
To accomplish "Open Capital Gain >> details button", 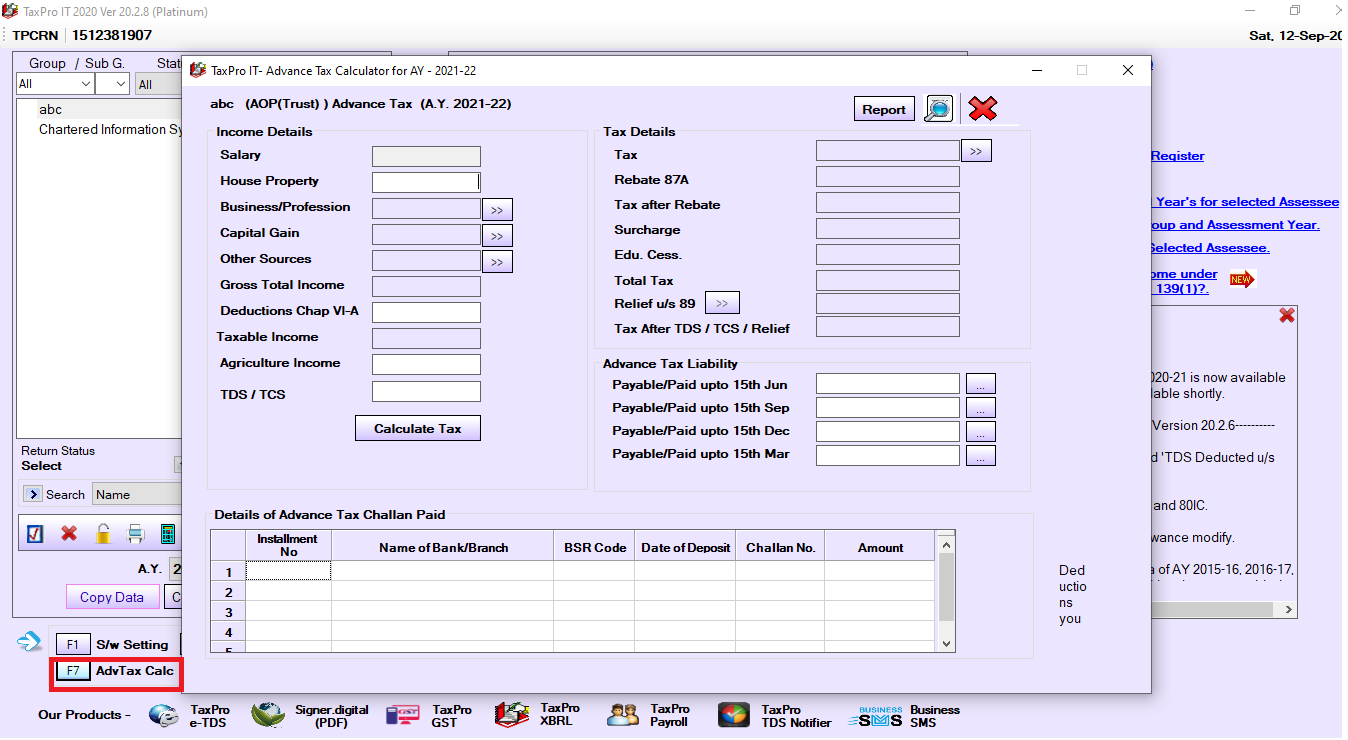I will [x=497, y=236].
